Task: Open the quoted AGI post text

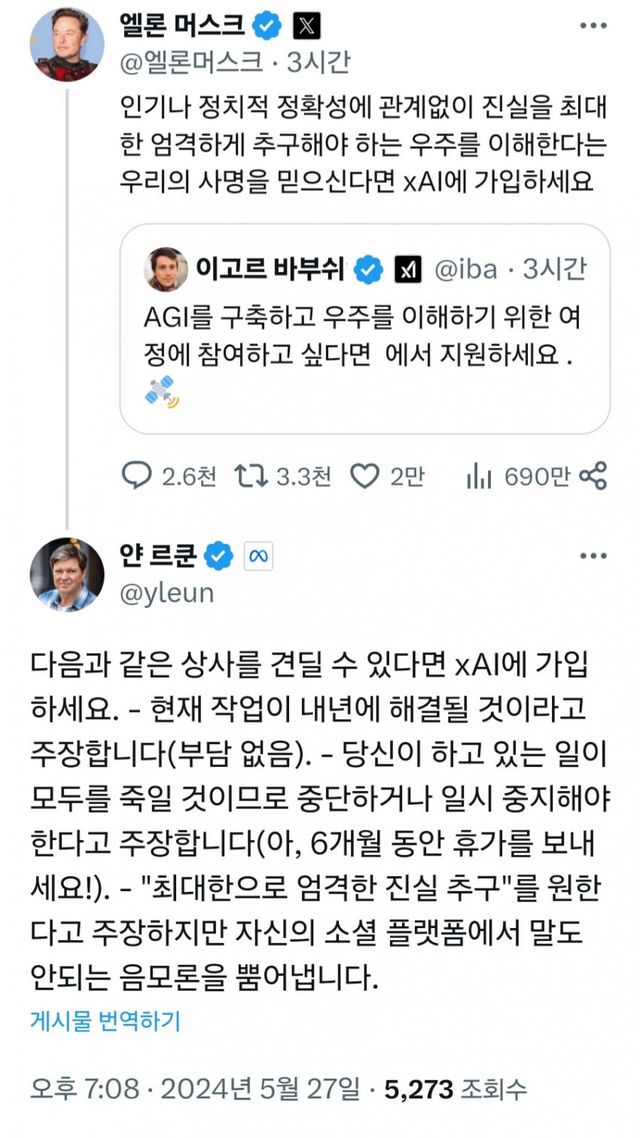Action: pyautogui.click(x=360, y=338)
